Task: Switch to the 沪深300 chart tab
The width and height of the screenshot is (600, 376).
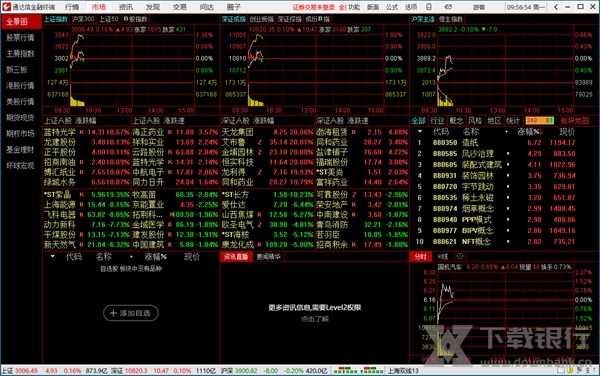Action: [83, 19]
